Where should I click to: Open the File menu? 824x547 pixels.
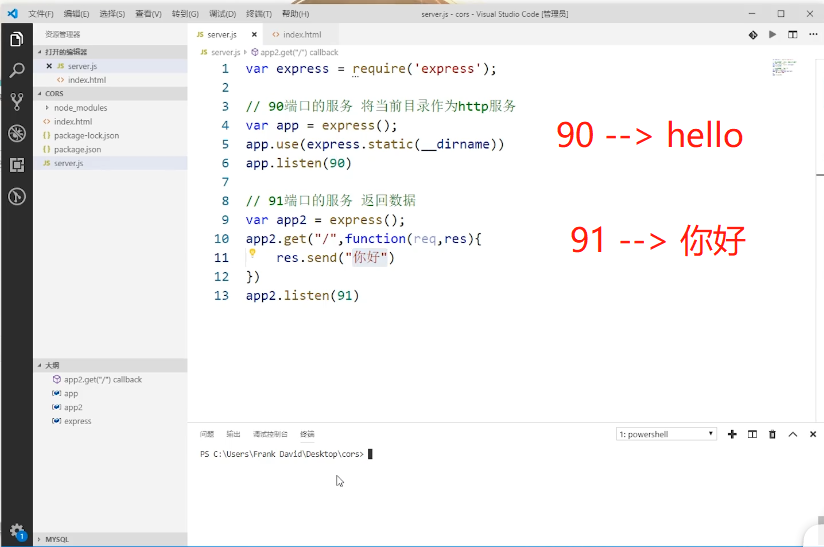click(x=40, y=14)
